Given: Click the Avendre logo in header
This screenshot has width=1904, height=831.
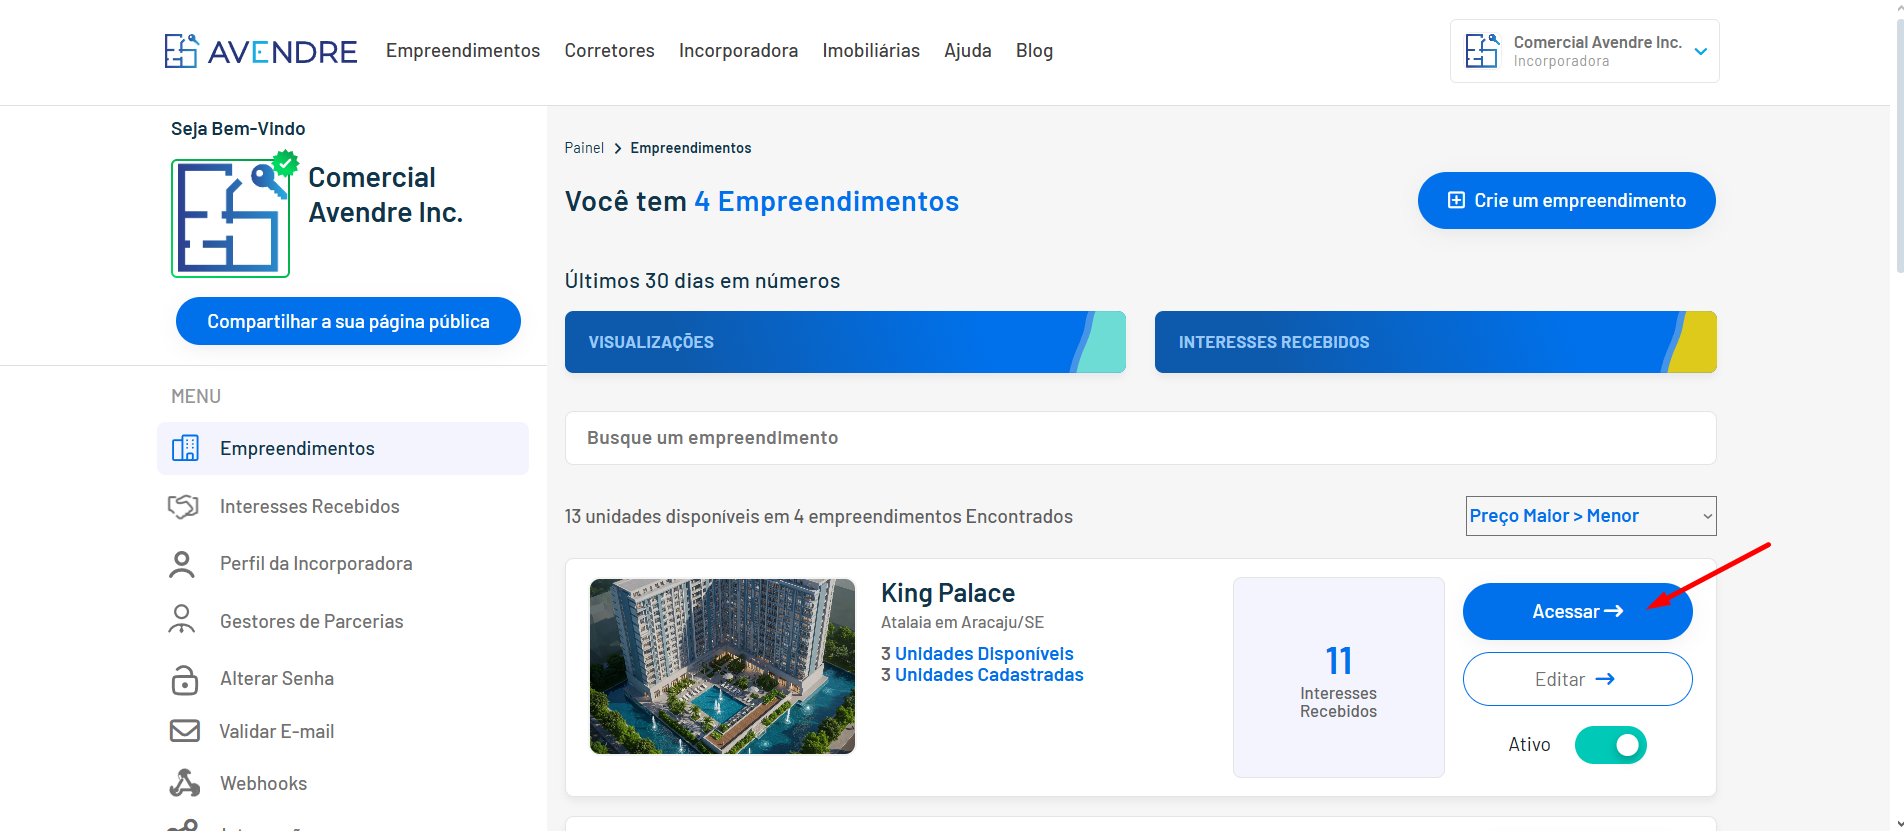Looking at the screenshot, I should pyautogui.click(x=260, y=51).
